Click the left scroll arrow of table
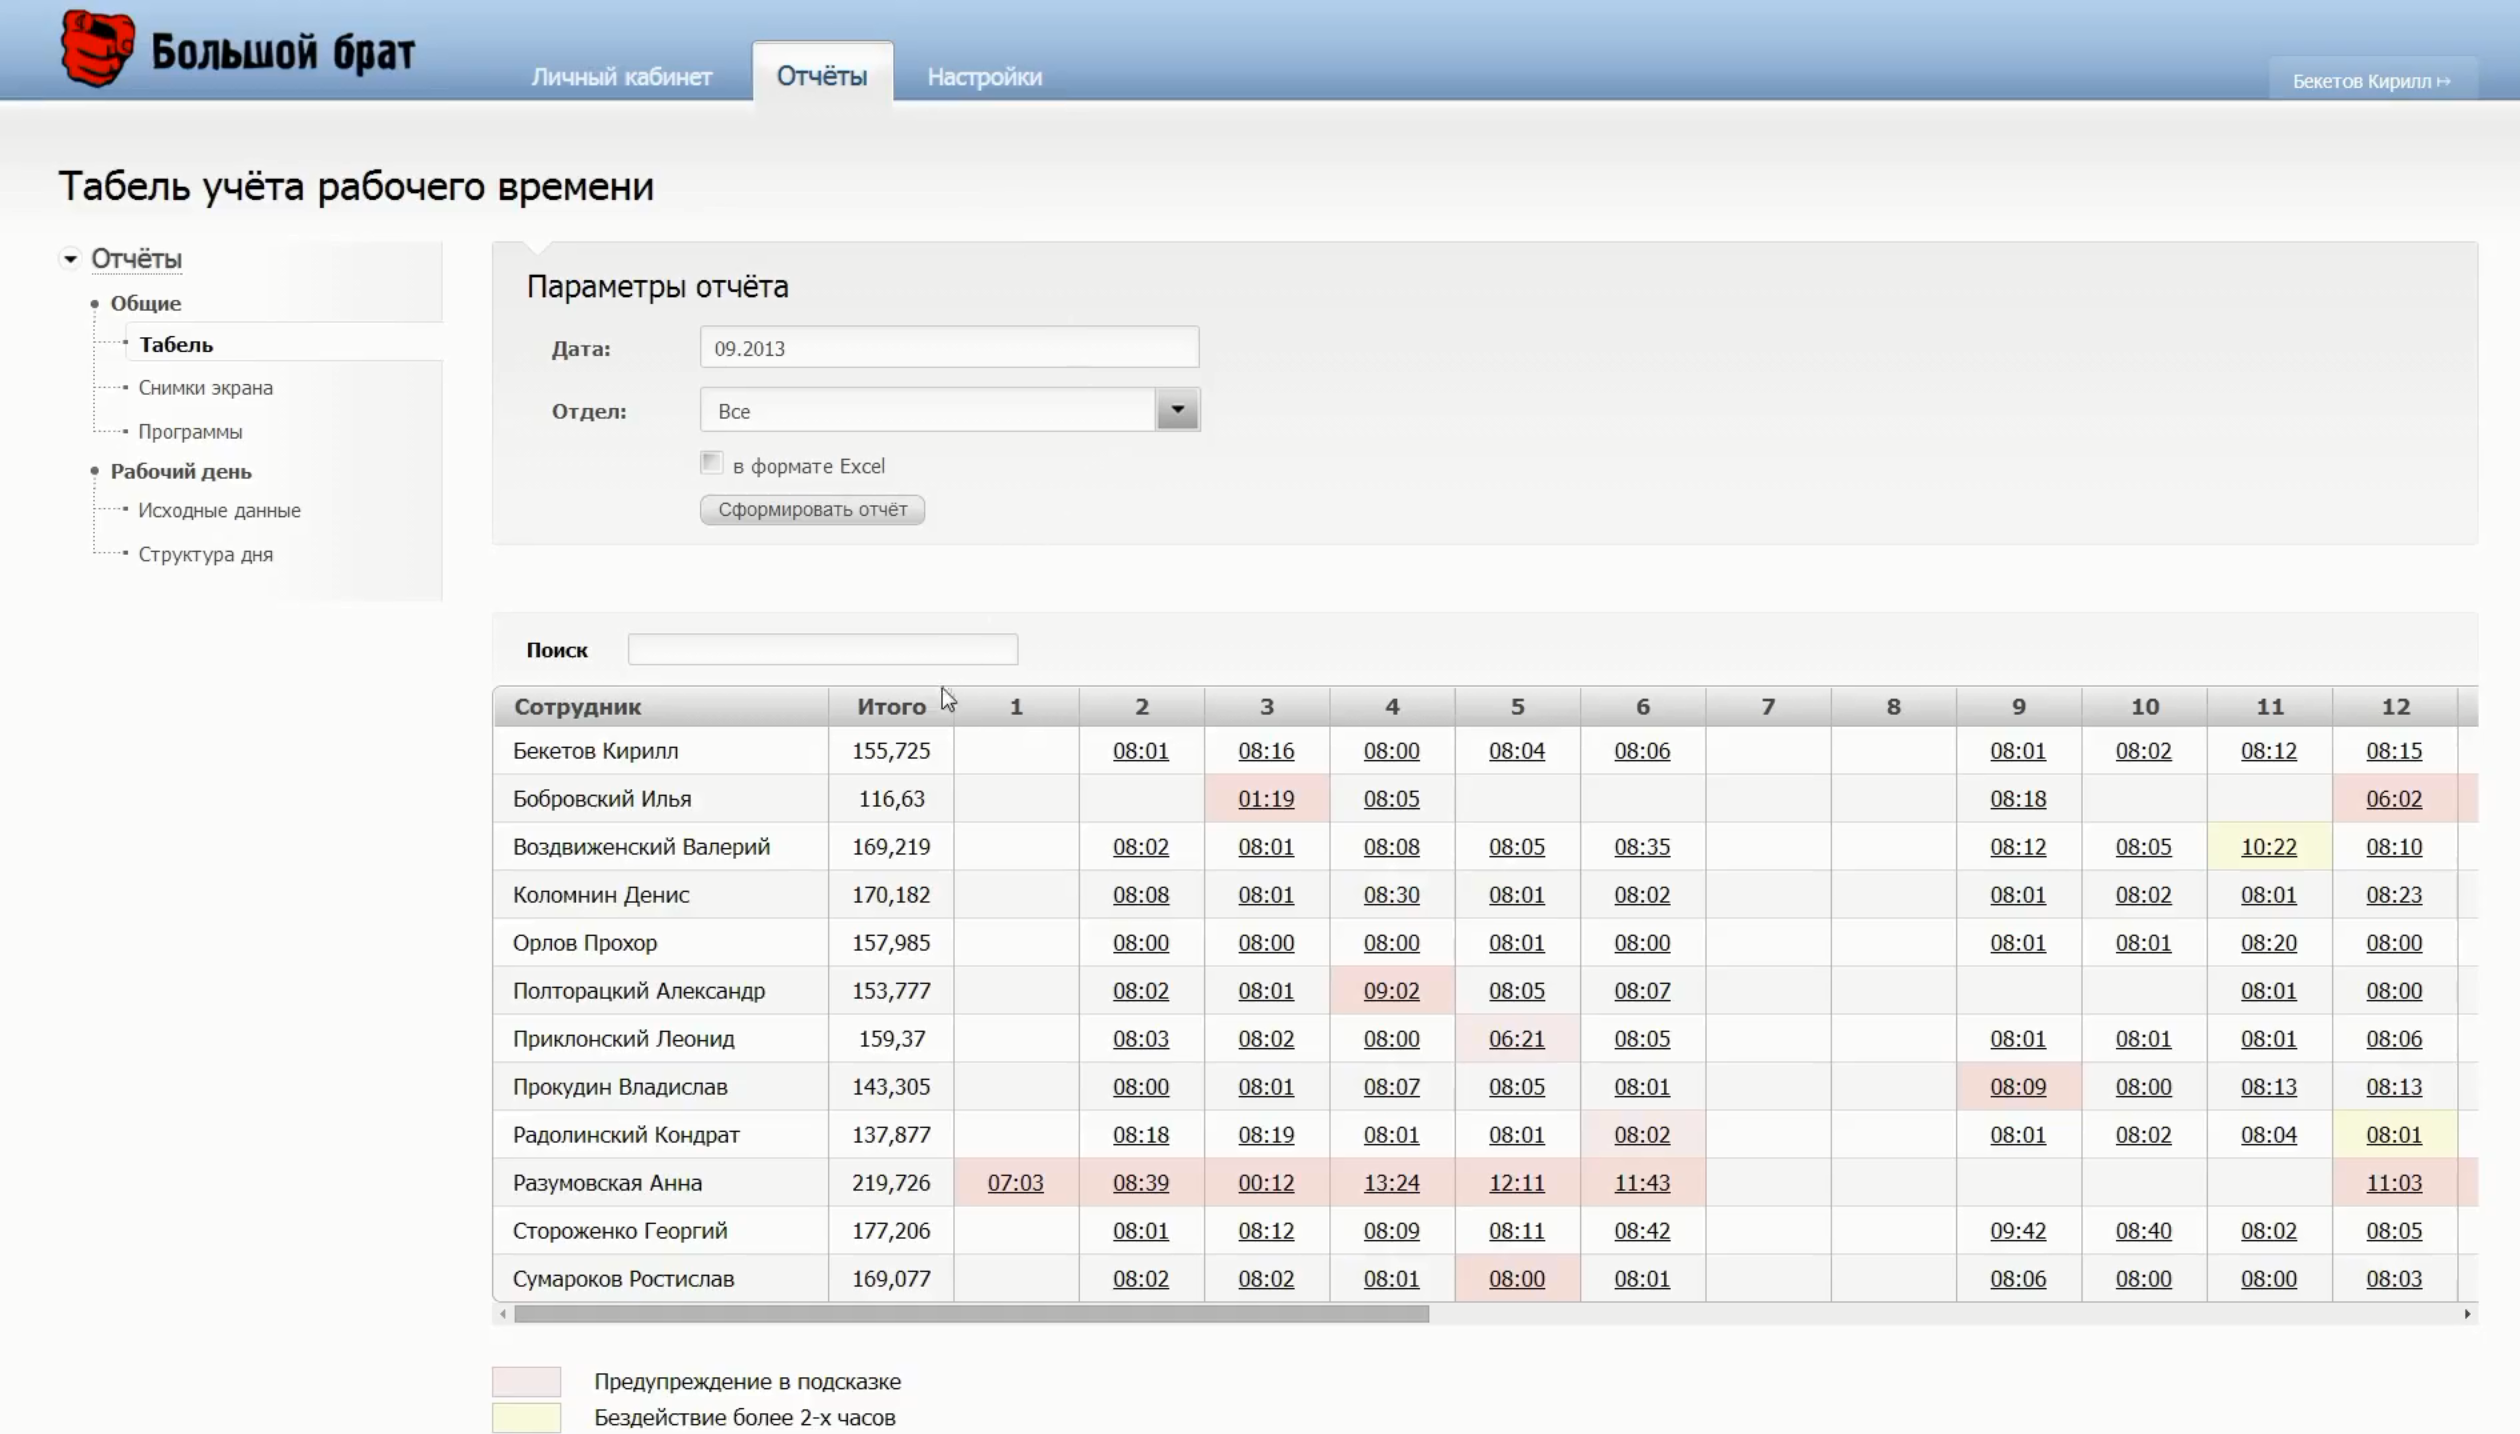 [x=502, y=1314]
